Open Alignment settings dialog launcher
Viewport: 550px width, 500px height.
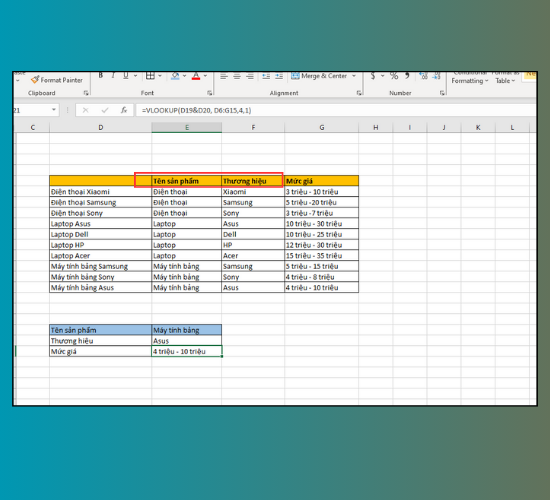pyautogui.click(x=359, y=93)
